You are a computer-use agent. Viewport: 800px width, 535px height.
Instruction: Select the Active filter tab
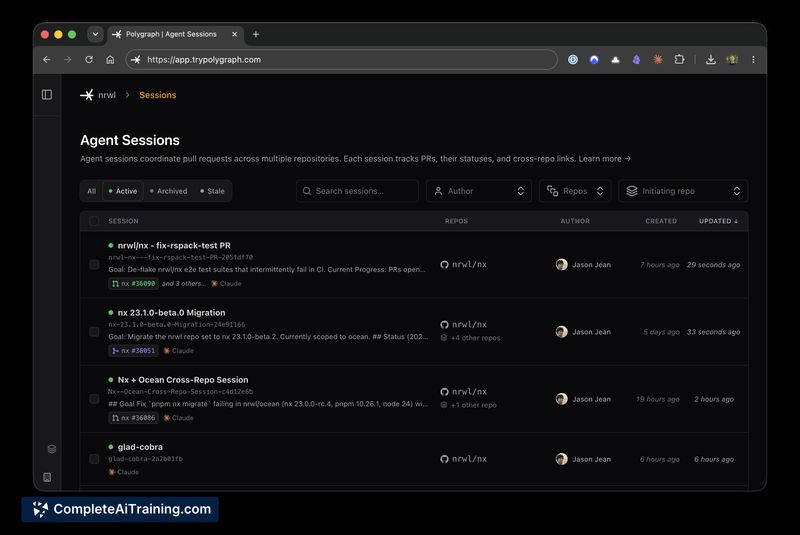click(123, 191)
